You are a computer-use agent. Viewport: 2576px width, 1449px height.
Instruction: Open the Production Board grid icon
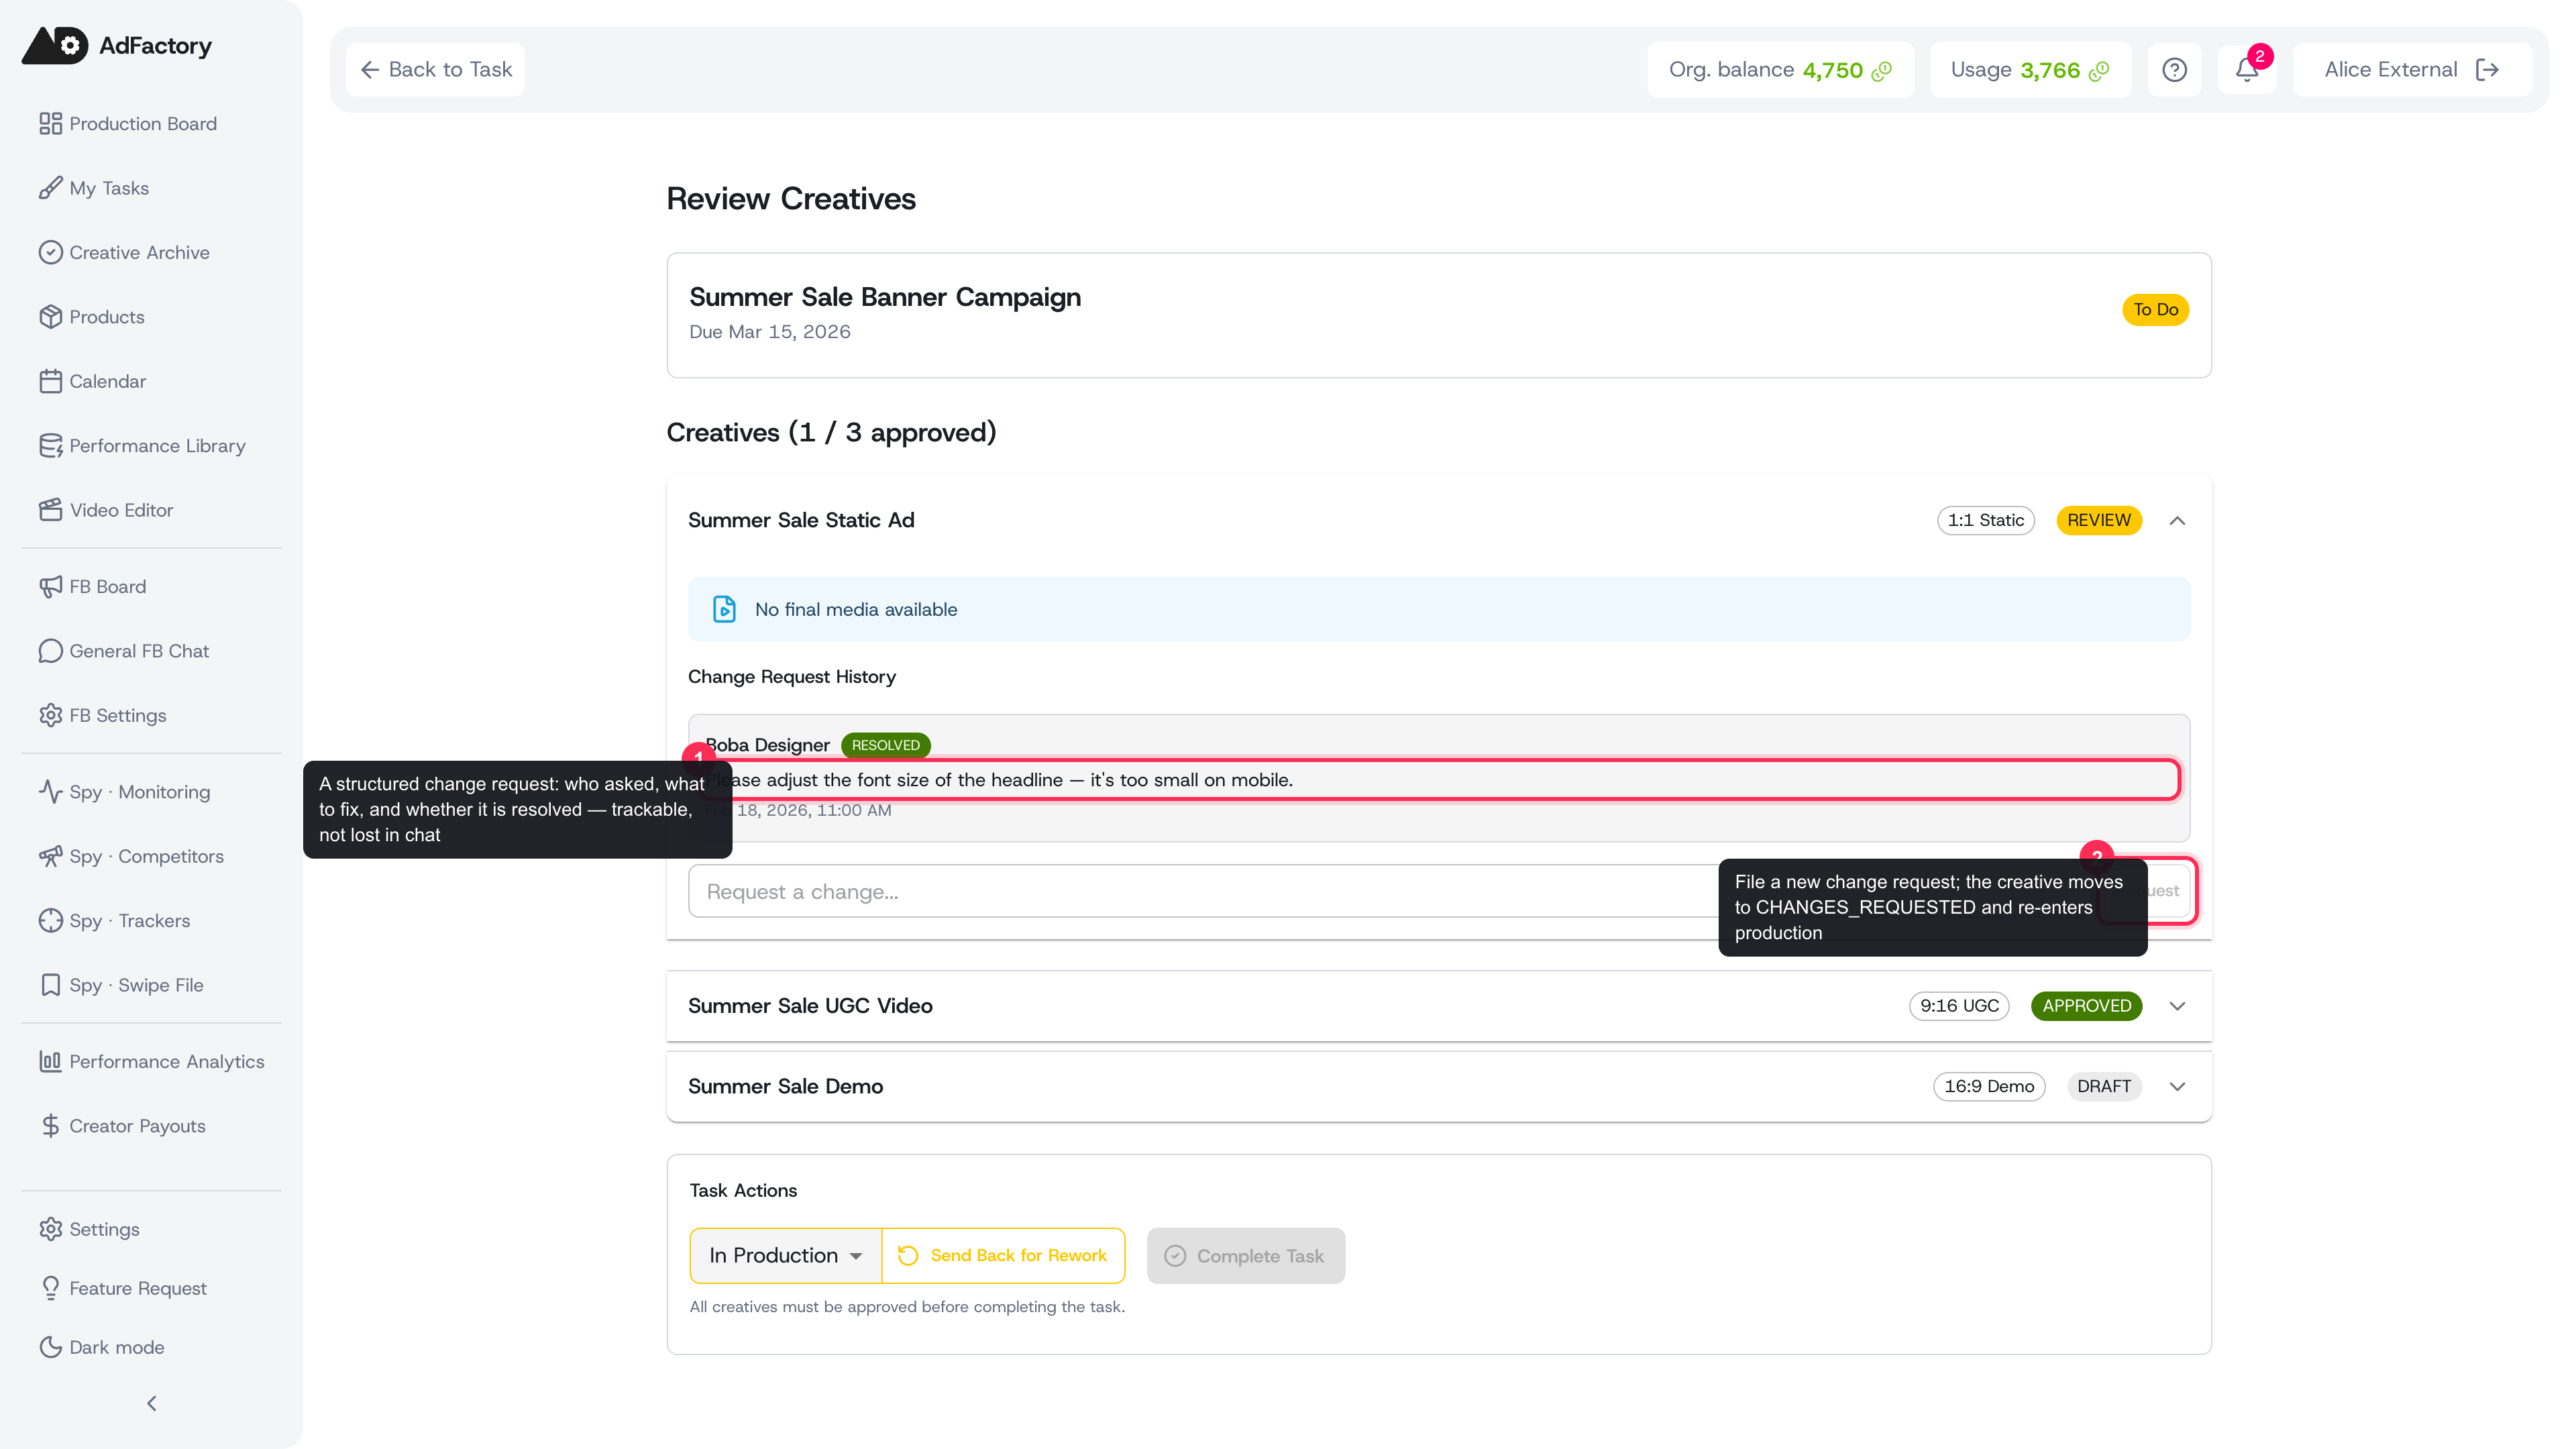pos(50,124)
